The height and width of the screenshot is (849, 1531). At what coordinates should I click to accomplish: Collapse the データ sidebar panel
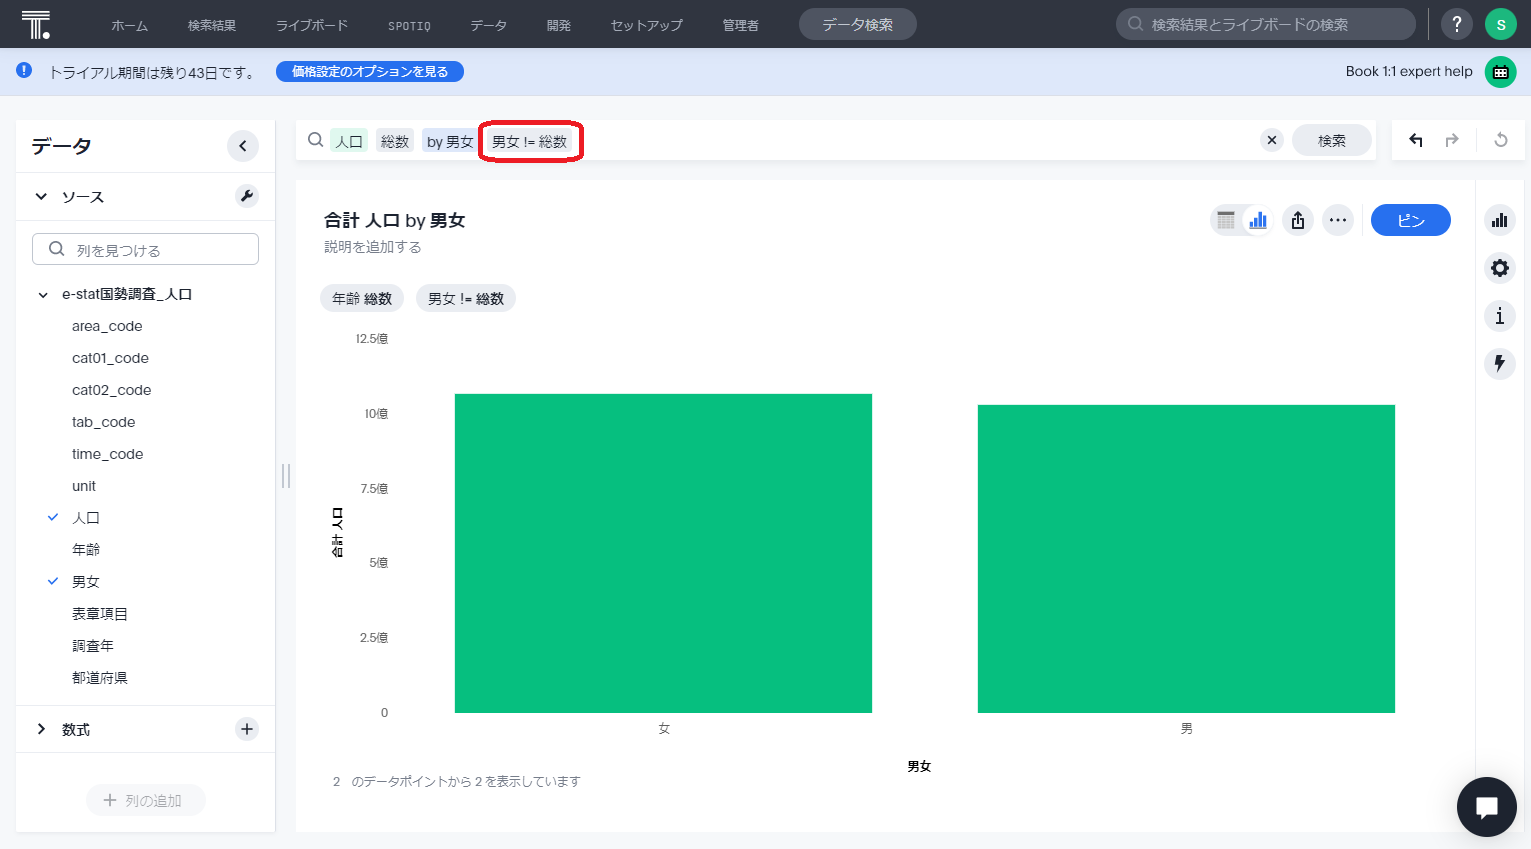click(x=242, y=146)
